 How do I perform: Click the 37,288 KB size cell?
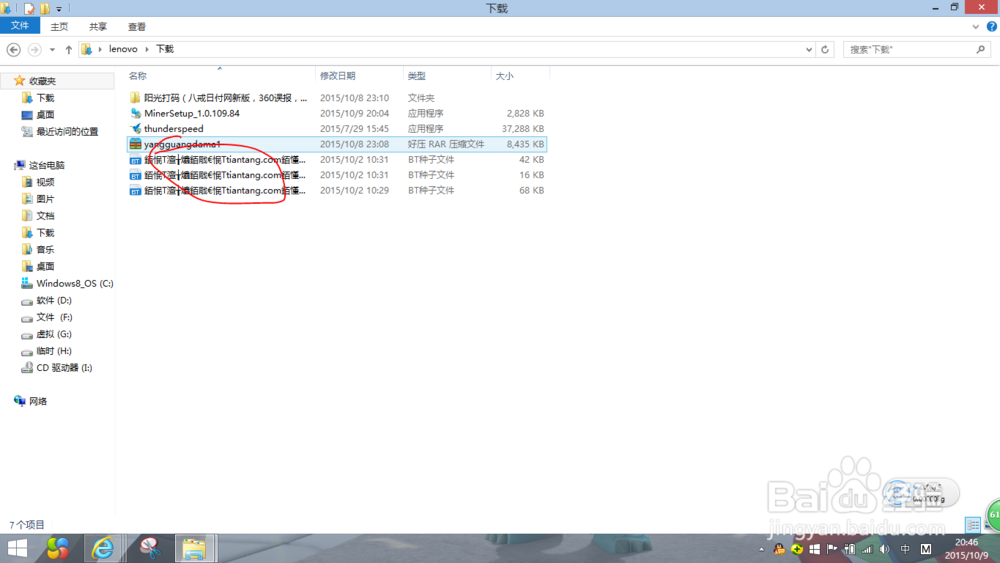pyautogui.click(x=522, y=128)
